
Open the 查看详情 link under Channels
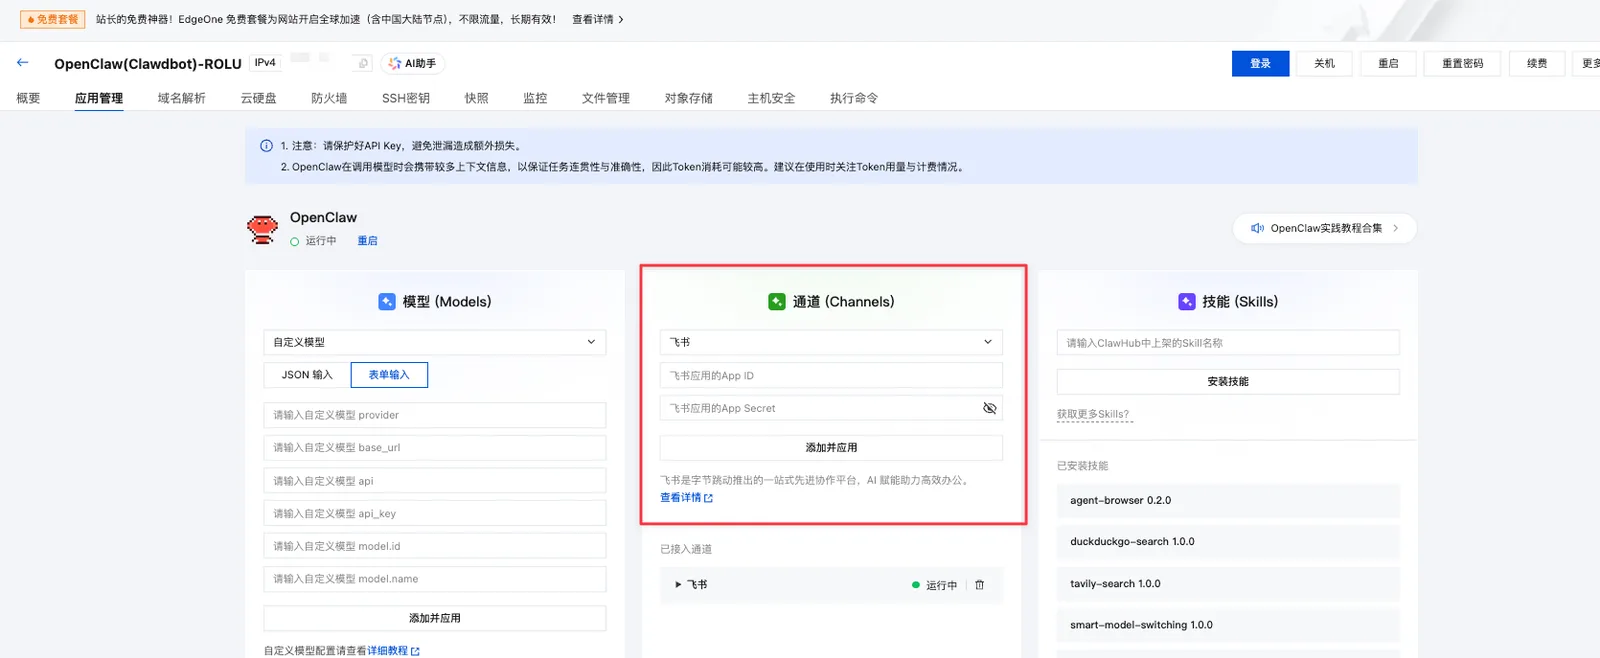click(x=686, y=498)
